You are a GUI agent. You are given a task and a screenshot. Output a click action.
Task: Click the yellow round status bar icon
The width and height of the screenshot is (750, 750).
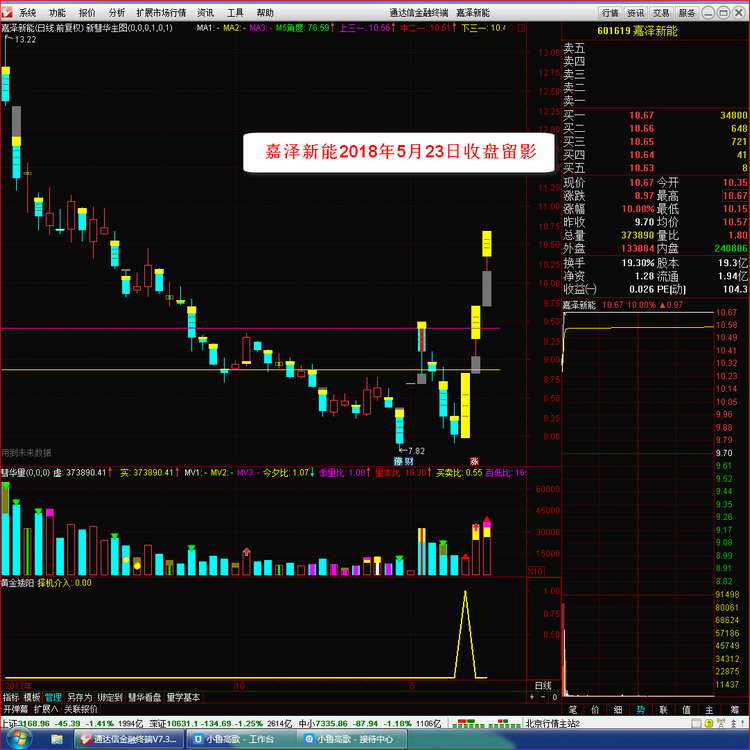pyautogui.click(x=708, y=724)
